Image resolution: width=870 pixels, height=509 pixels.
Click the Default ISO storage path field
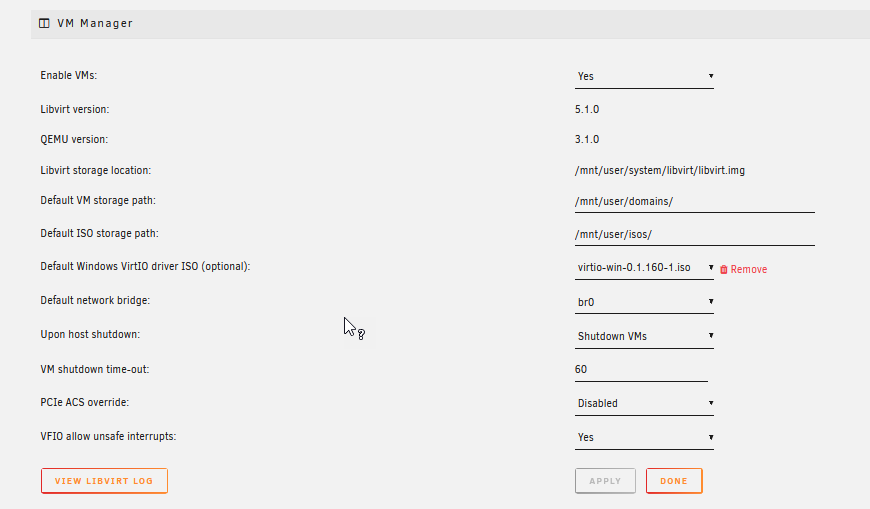tap(695, 235)
